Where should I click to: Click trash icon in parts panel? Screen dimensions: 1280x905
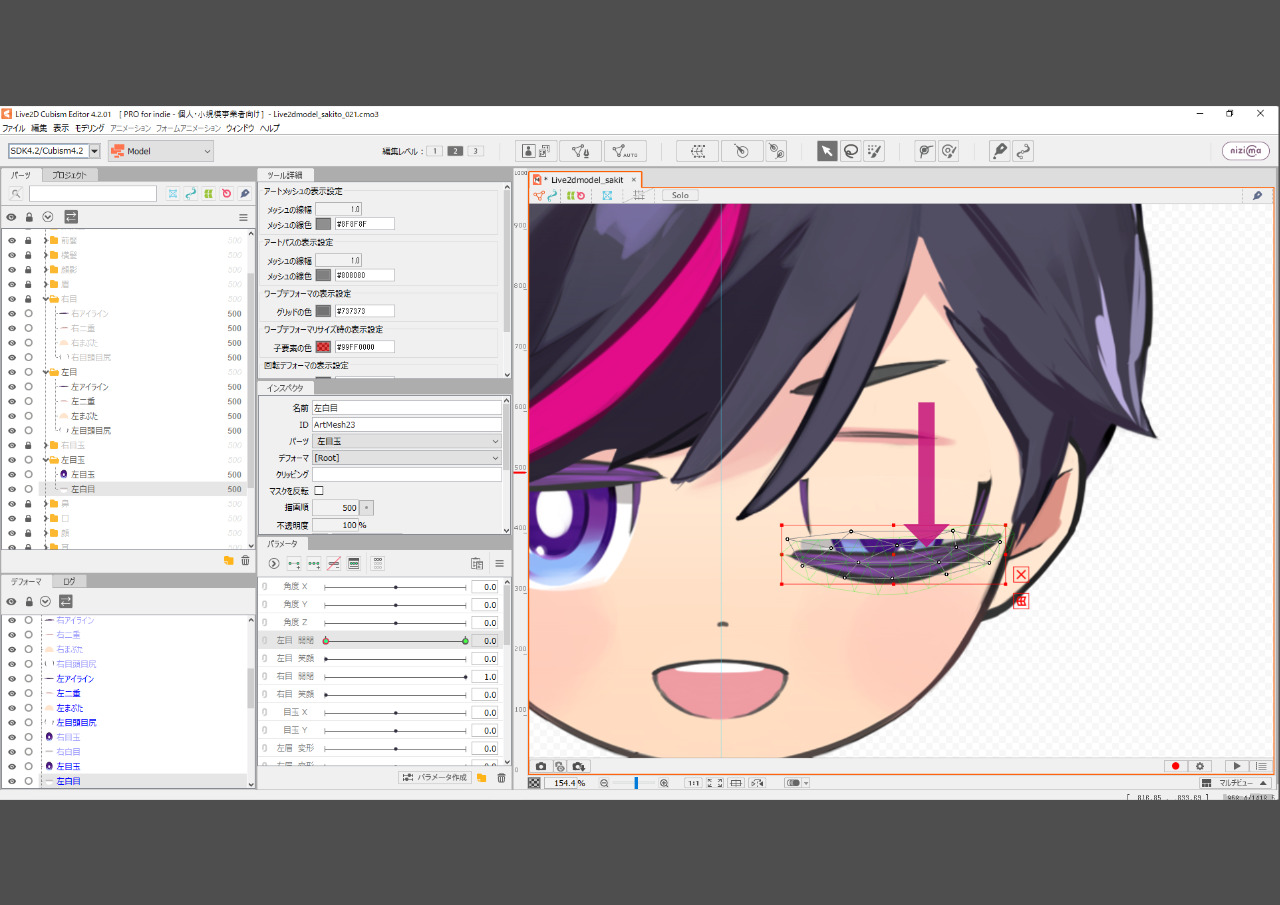coord(245,561)
